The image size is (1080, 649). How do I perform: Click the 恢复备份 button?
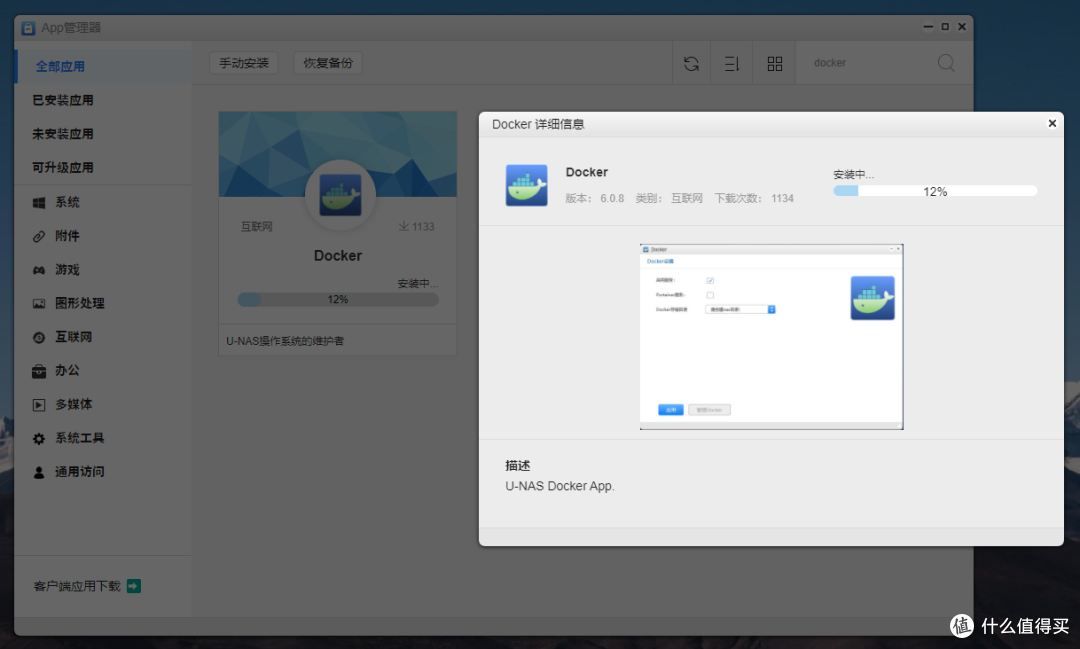pos(328,63)
